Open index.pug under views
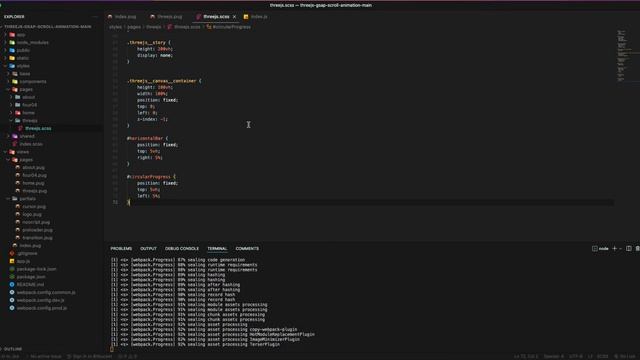Viewport: 640px width, 360px height. pos(30,246)
